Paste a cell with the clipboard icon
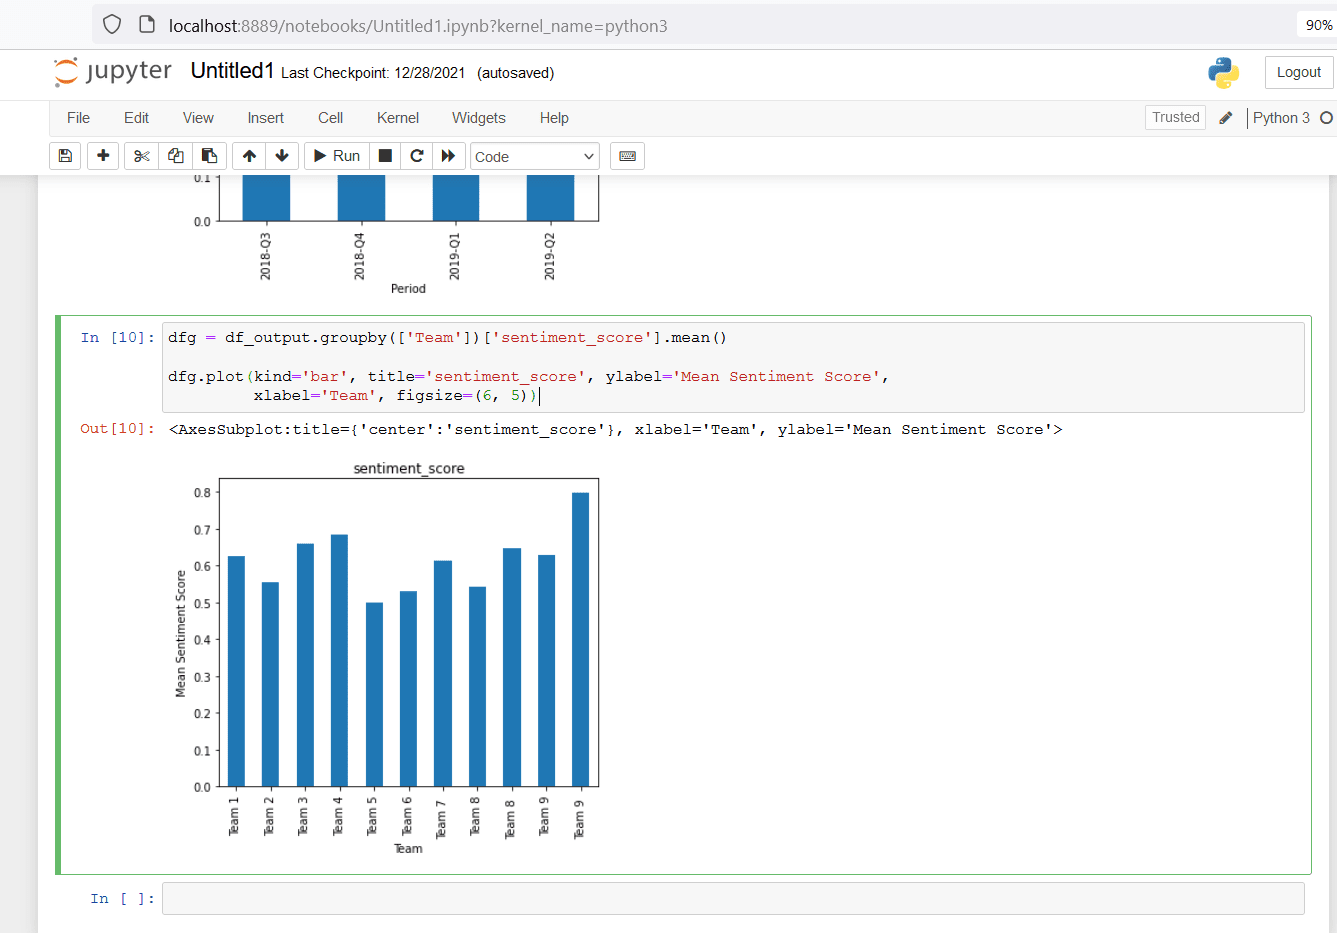Image resolution: width=1337 pixels, height=933 pixels. [209, 155]
